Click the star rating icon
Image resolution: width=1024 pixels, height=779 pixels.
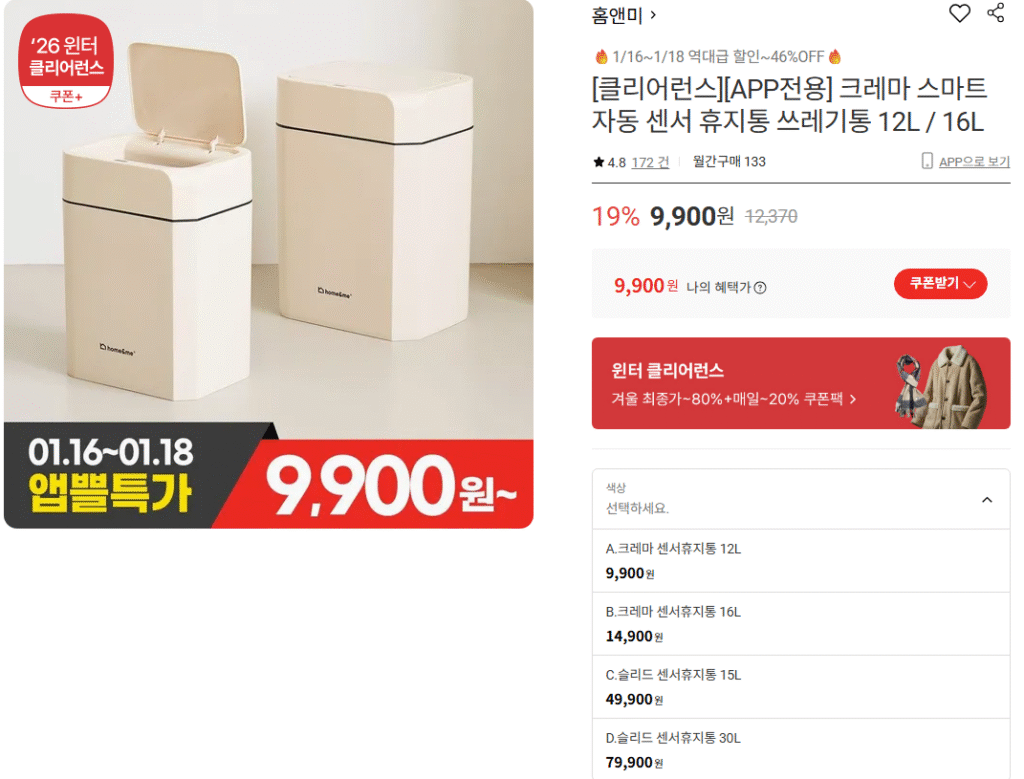[x=598, y=162]
